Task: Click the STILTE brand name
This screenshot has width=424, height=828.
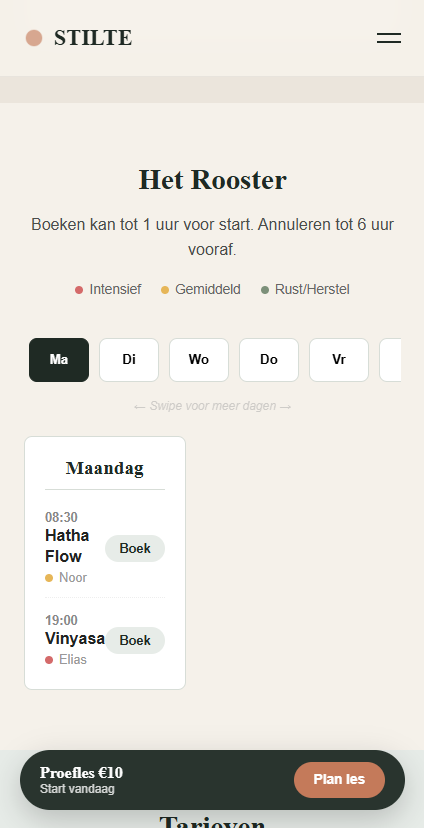Action: click(93, 38)
